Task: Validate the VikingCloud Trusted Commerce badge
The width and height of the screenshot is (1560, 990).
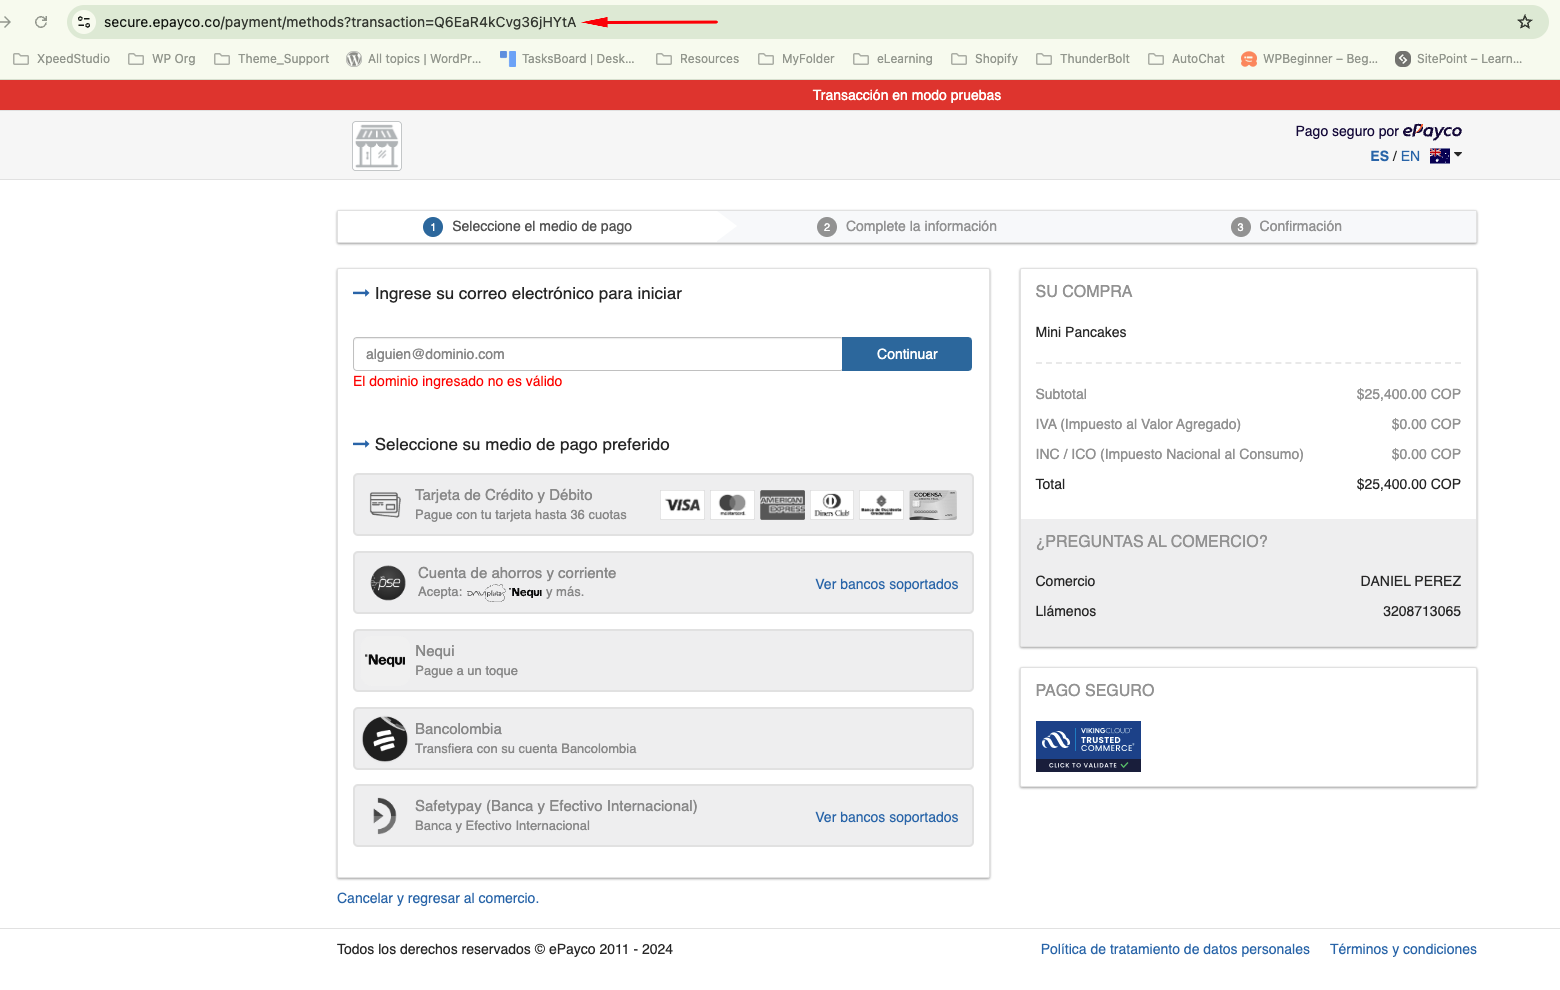Action: tap(1088, 746)
